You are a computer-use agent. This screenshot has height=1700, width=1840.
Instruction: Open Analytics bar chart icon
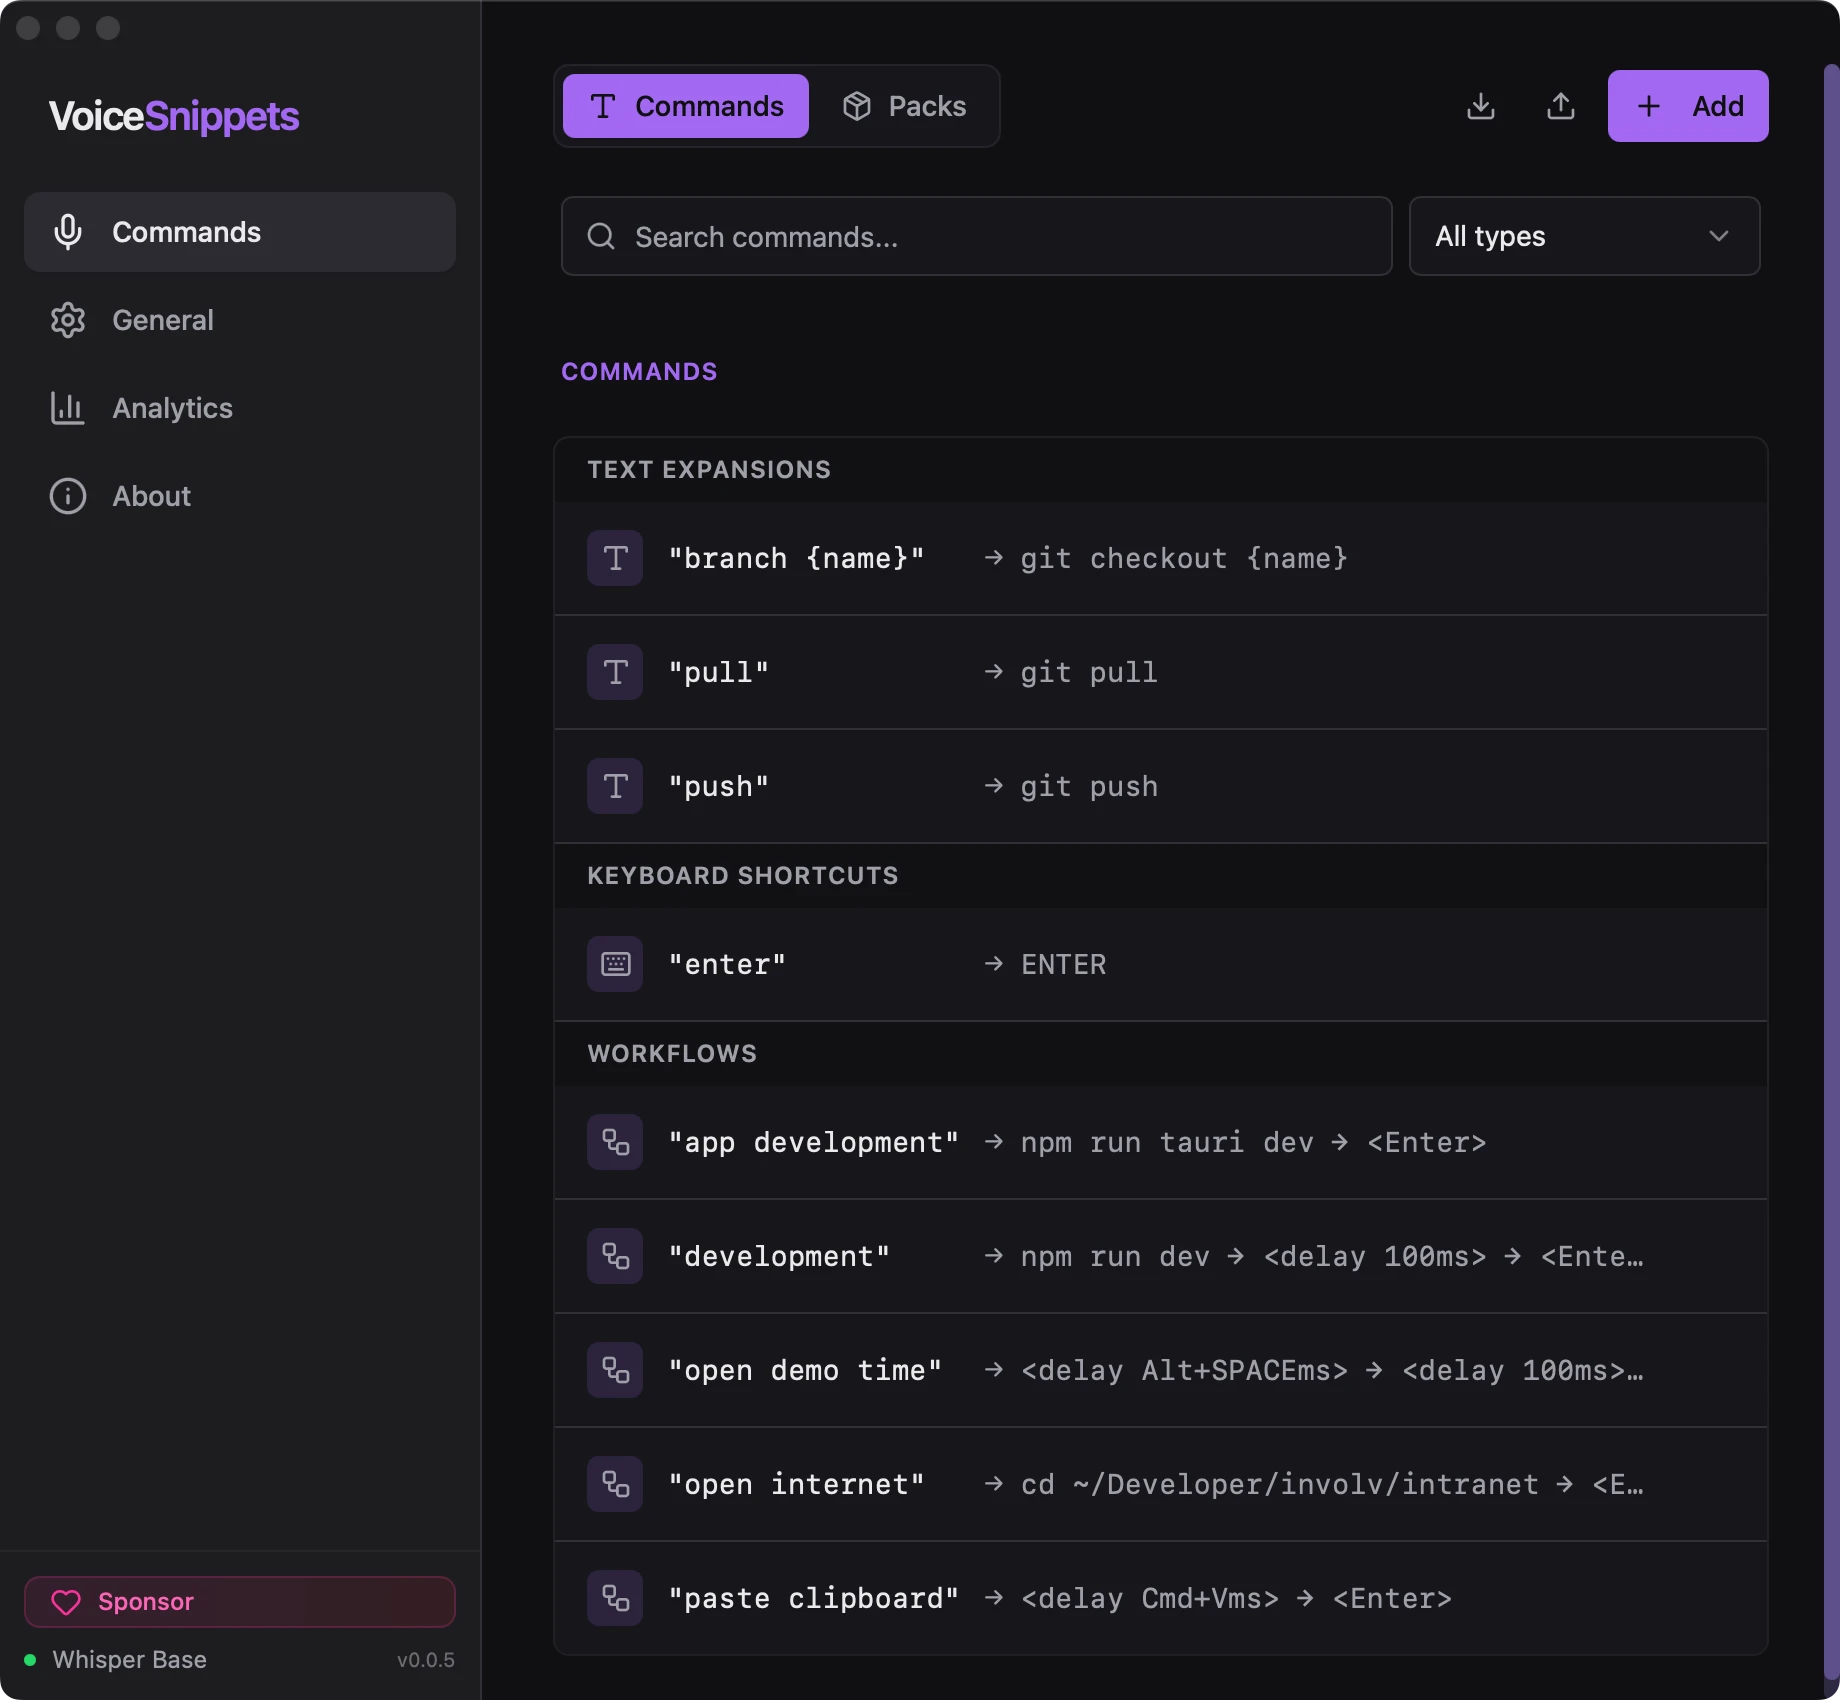68,408
